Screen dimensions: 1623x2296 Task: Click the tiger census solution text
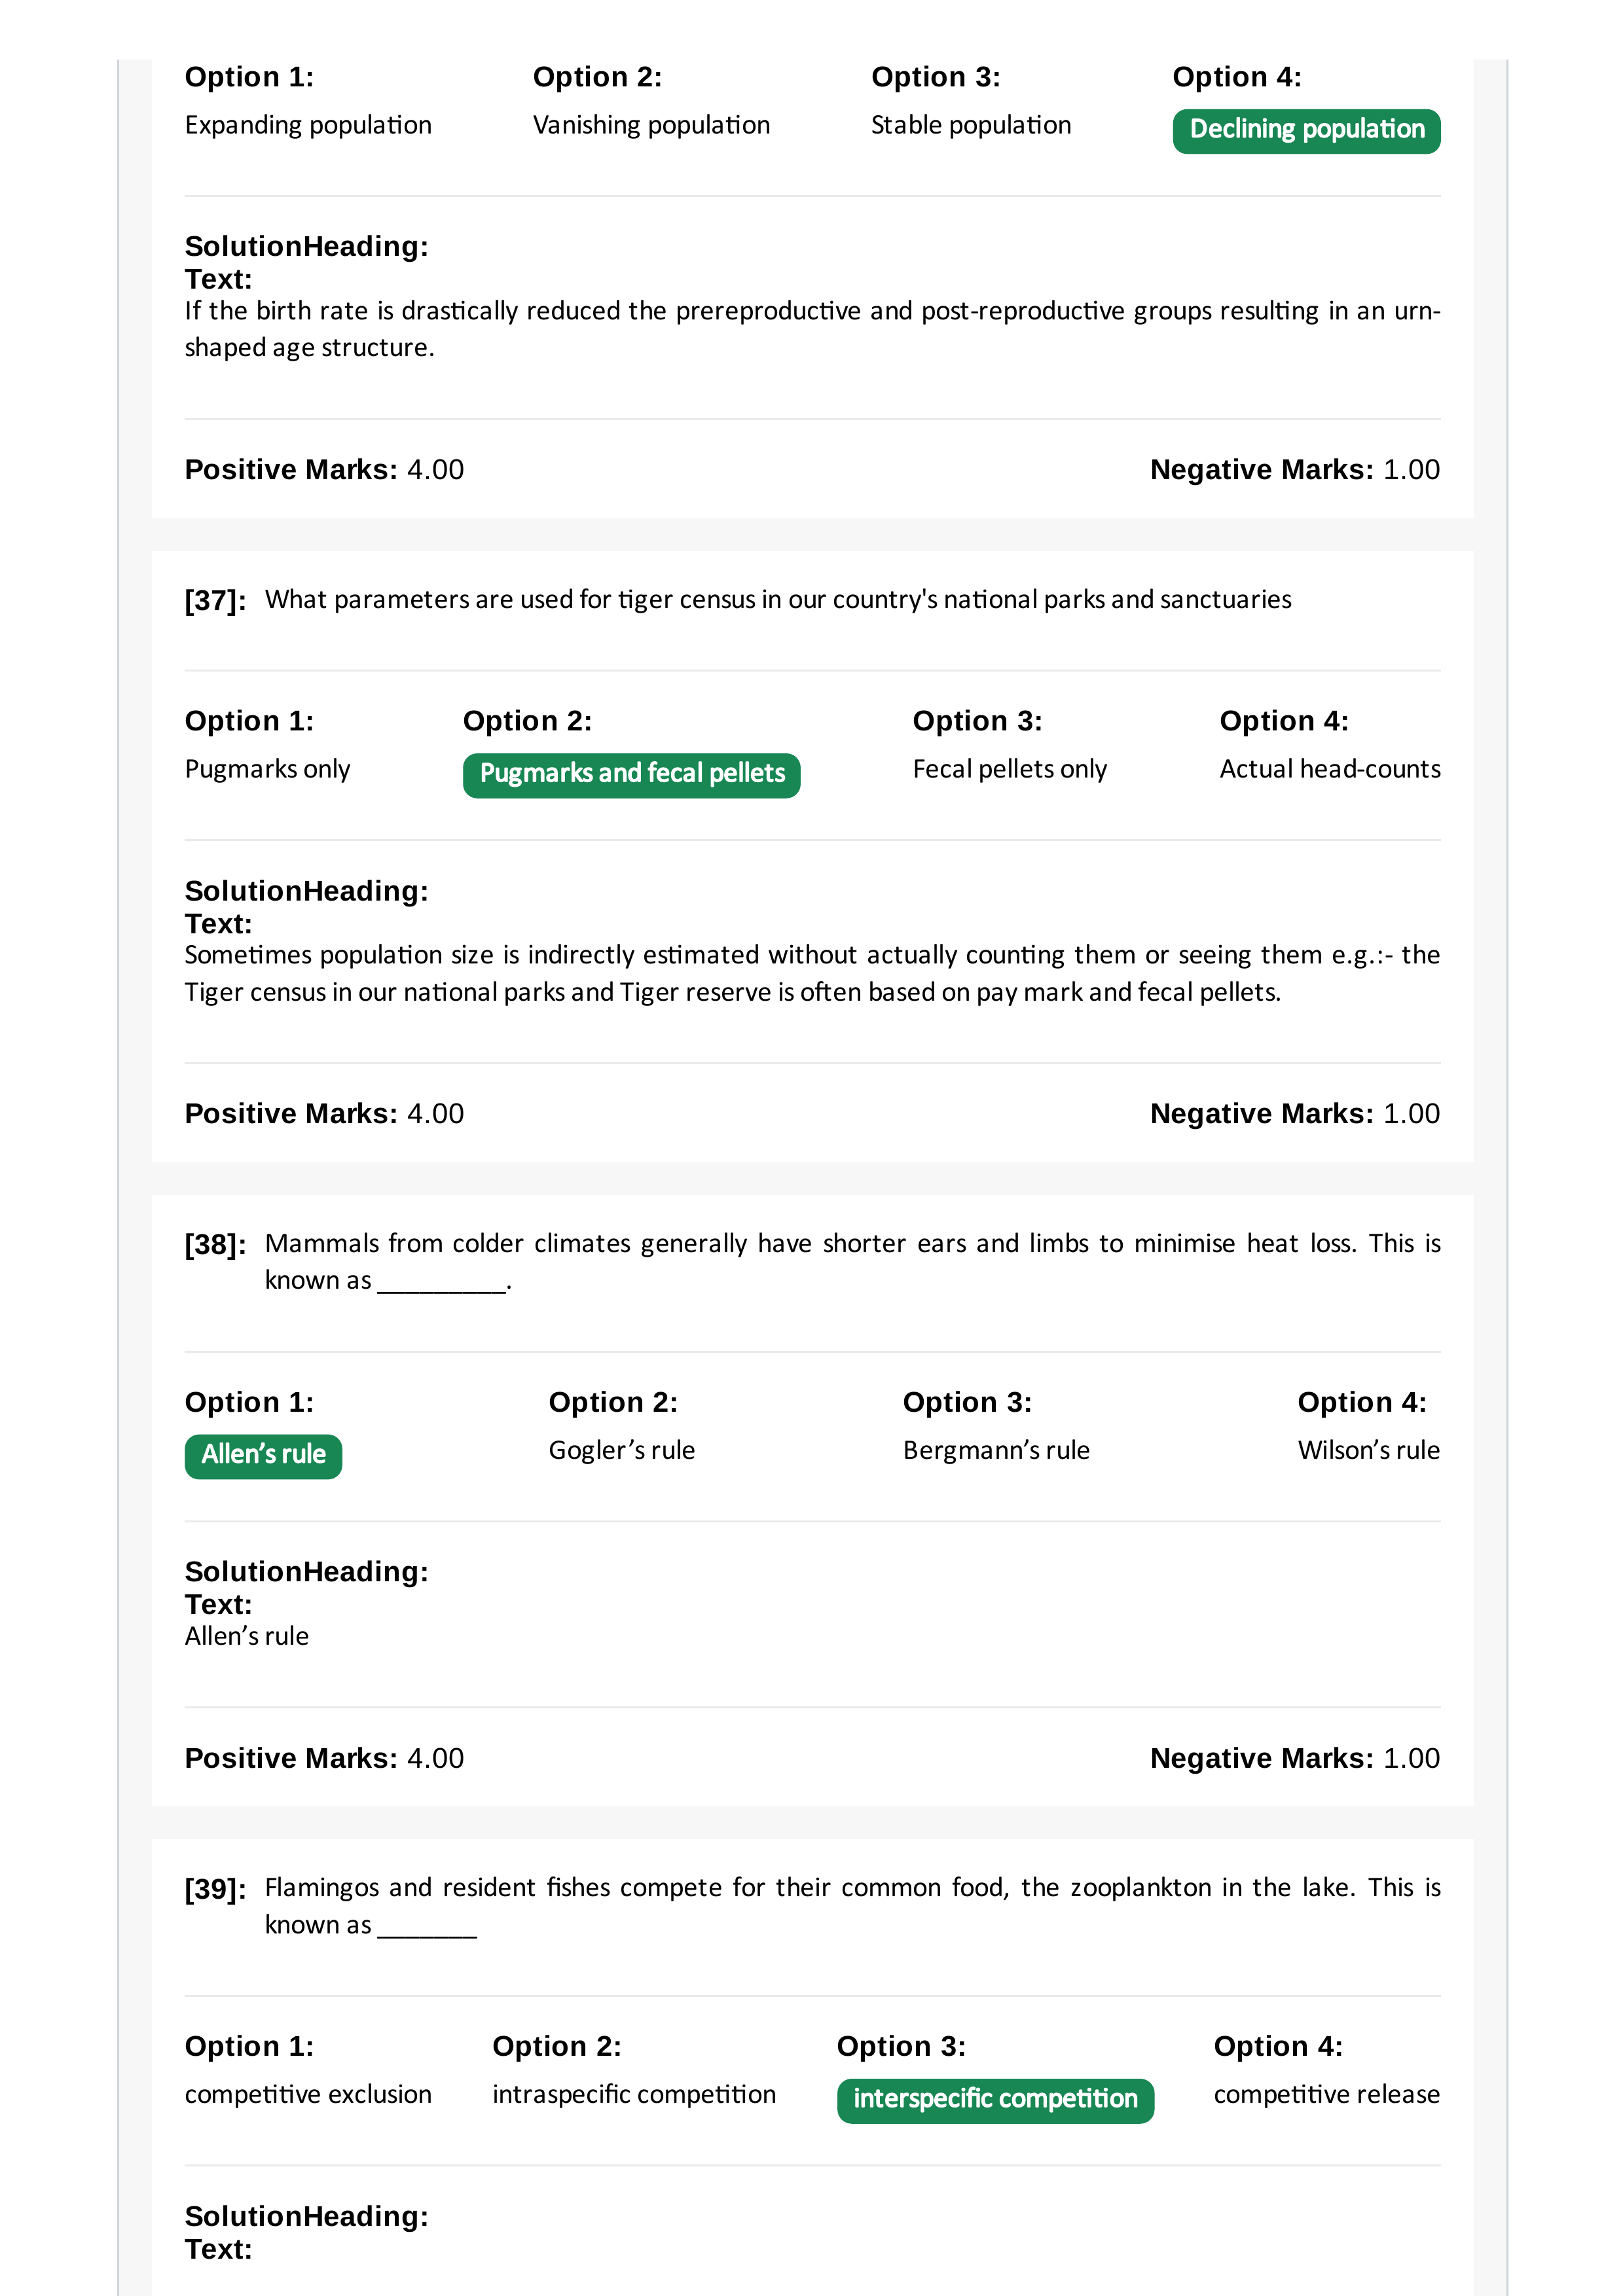click(812, 973)
